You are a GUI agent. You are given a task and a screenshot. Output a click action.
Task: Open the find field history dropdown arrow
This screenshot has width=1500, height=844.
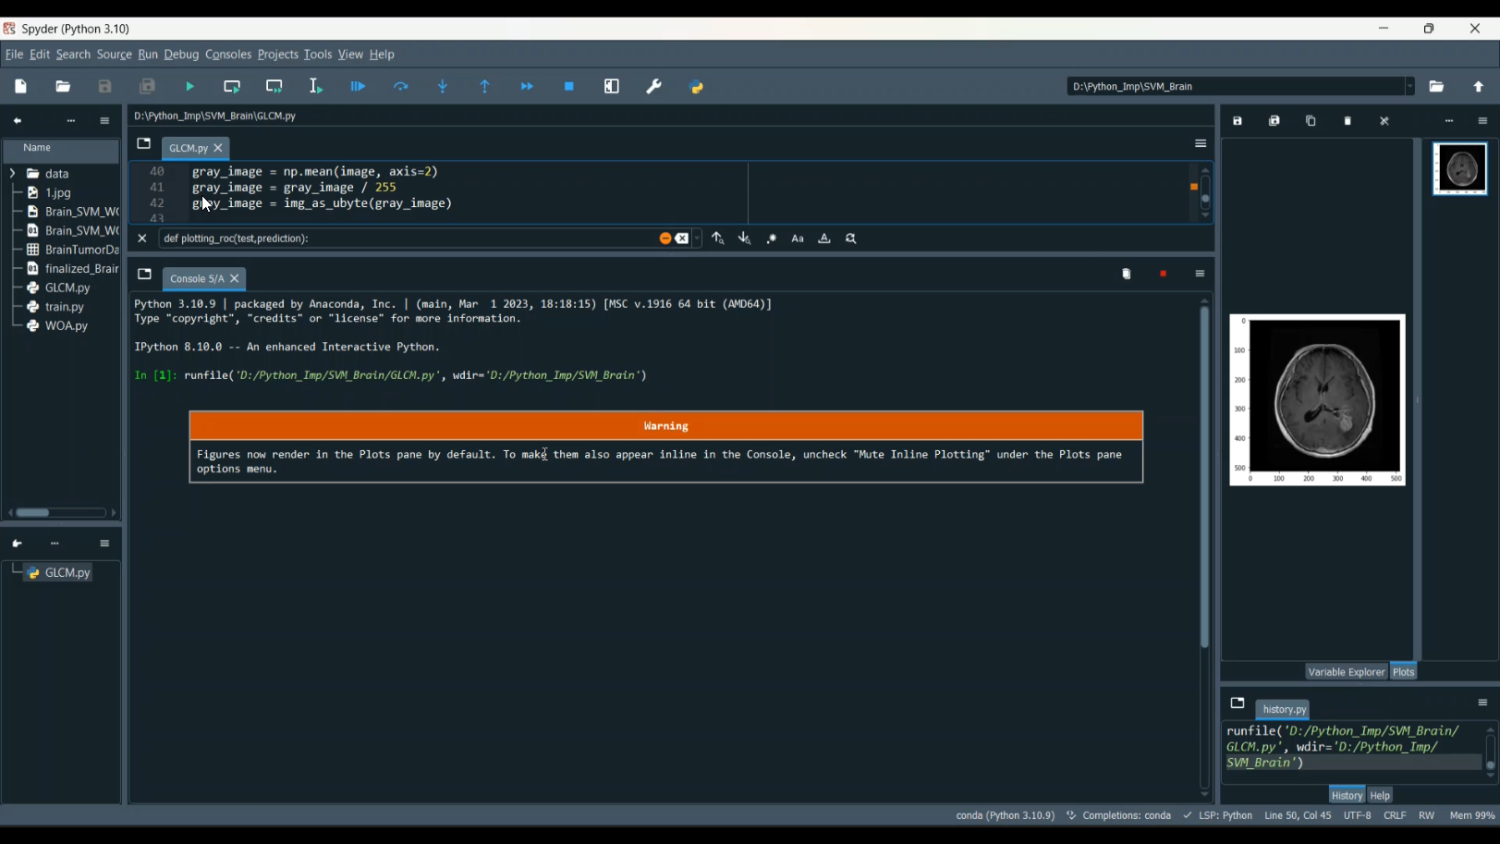click(x=697, y=239)
